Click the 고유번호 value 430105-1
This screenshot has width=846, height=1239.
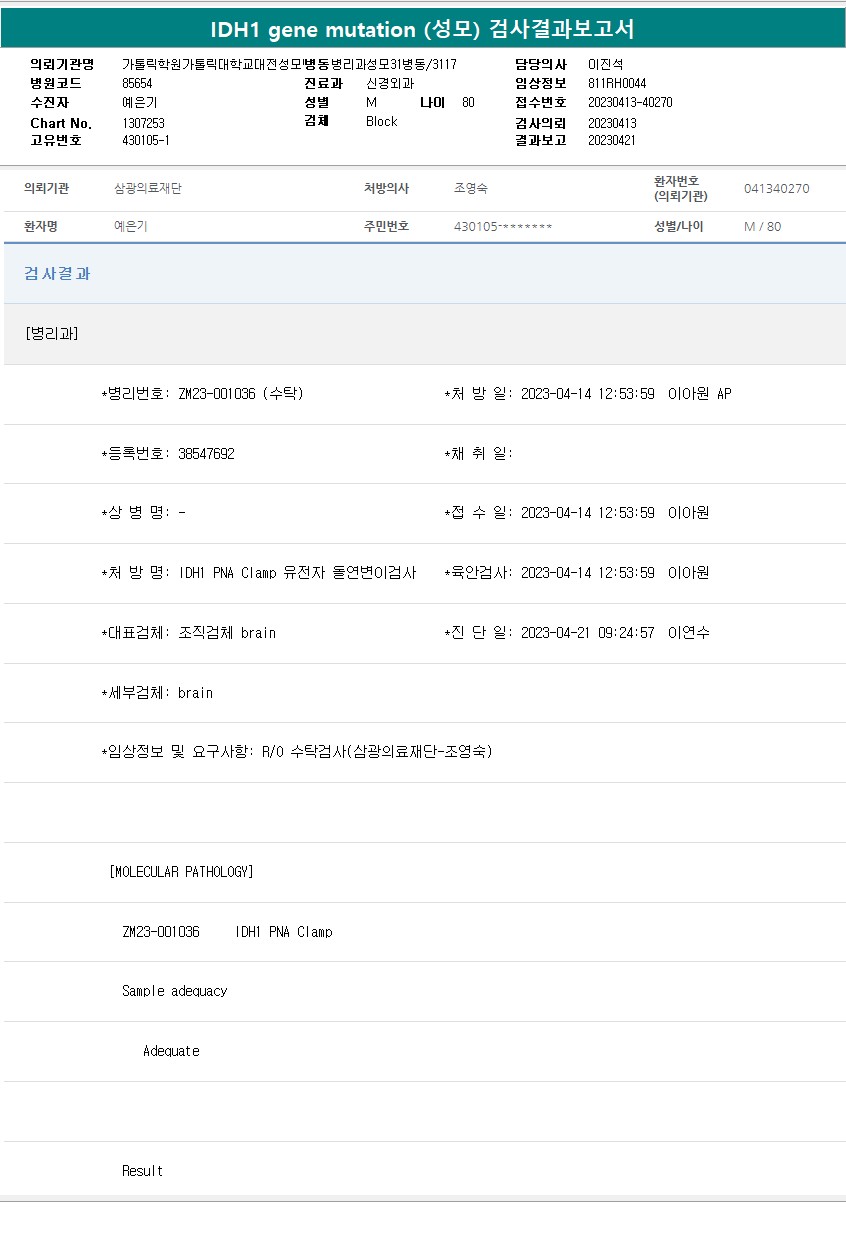coord(146,140)
